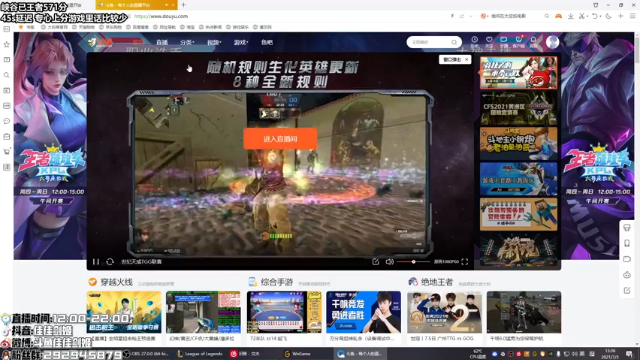The height and width of the screenshot is (360, 640).
Task: Open the 广州TTG vs GOG stream card
Action: 444,317
